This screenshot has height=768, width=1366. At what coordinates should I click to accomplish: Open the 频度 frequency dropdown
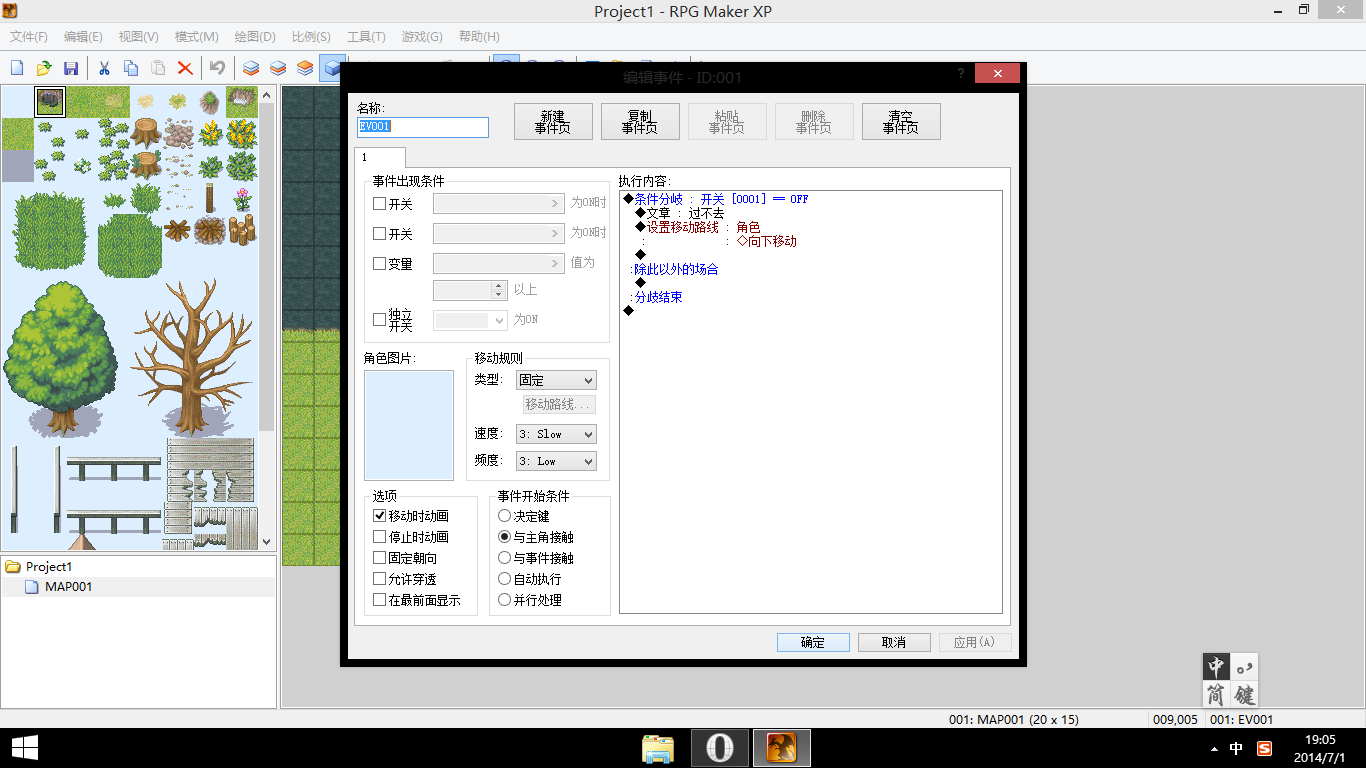(556, 461)
